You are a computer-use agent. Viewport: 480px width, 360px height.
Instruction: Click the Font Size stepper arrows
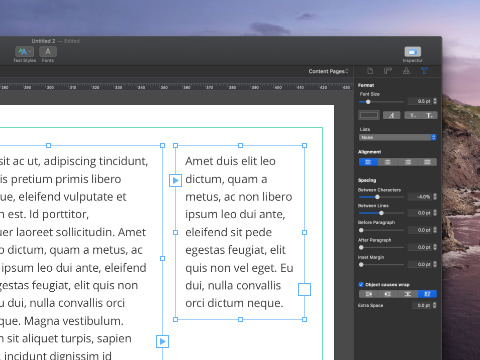[435, 101]
